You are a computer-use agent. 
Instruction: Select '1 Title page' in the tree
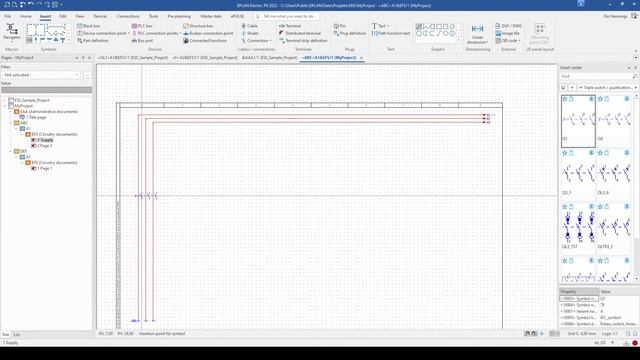click(36, 117)
